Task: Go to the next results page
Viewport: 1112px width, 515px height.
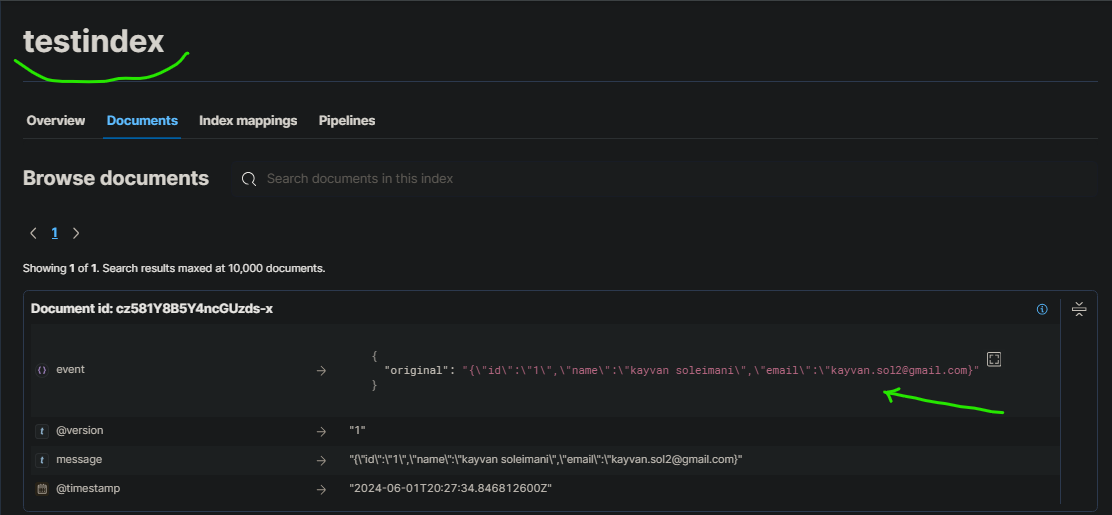Action: click(x=76, y=233)
